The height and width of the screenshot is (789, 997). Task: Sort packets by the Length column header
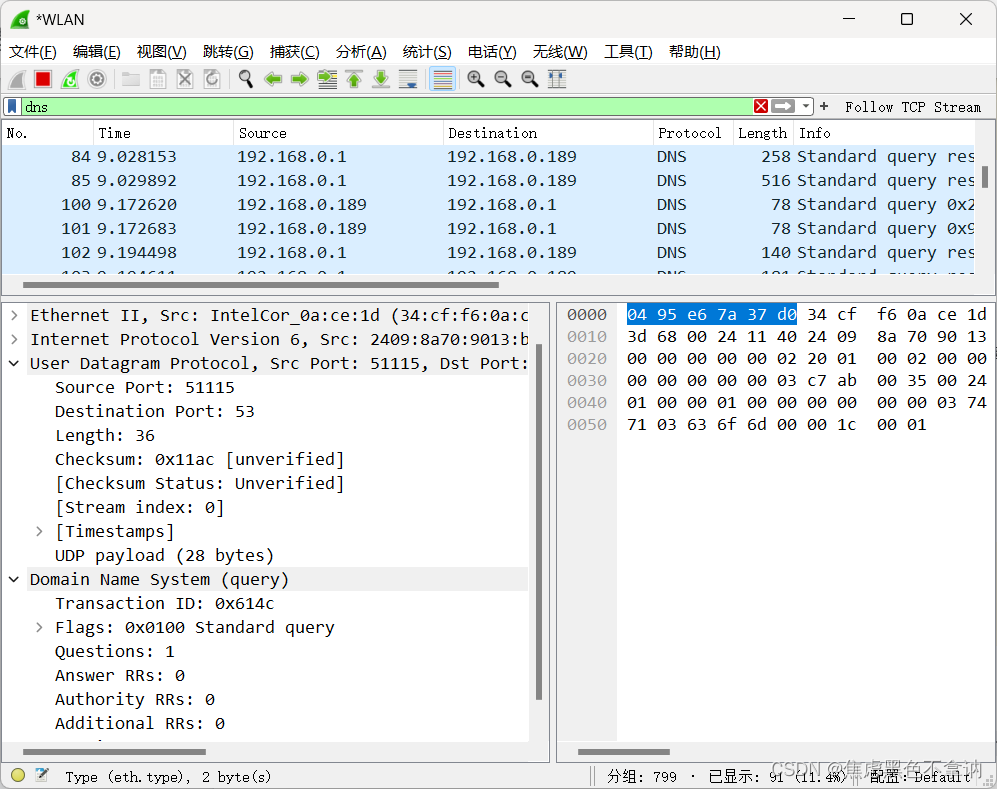point(763,133)
